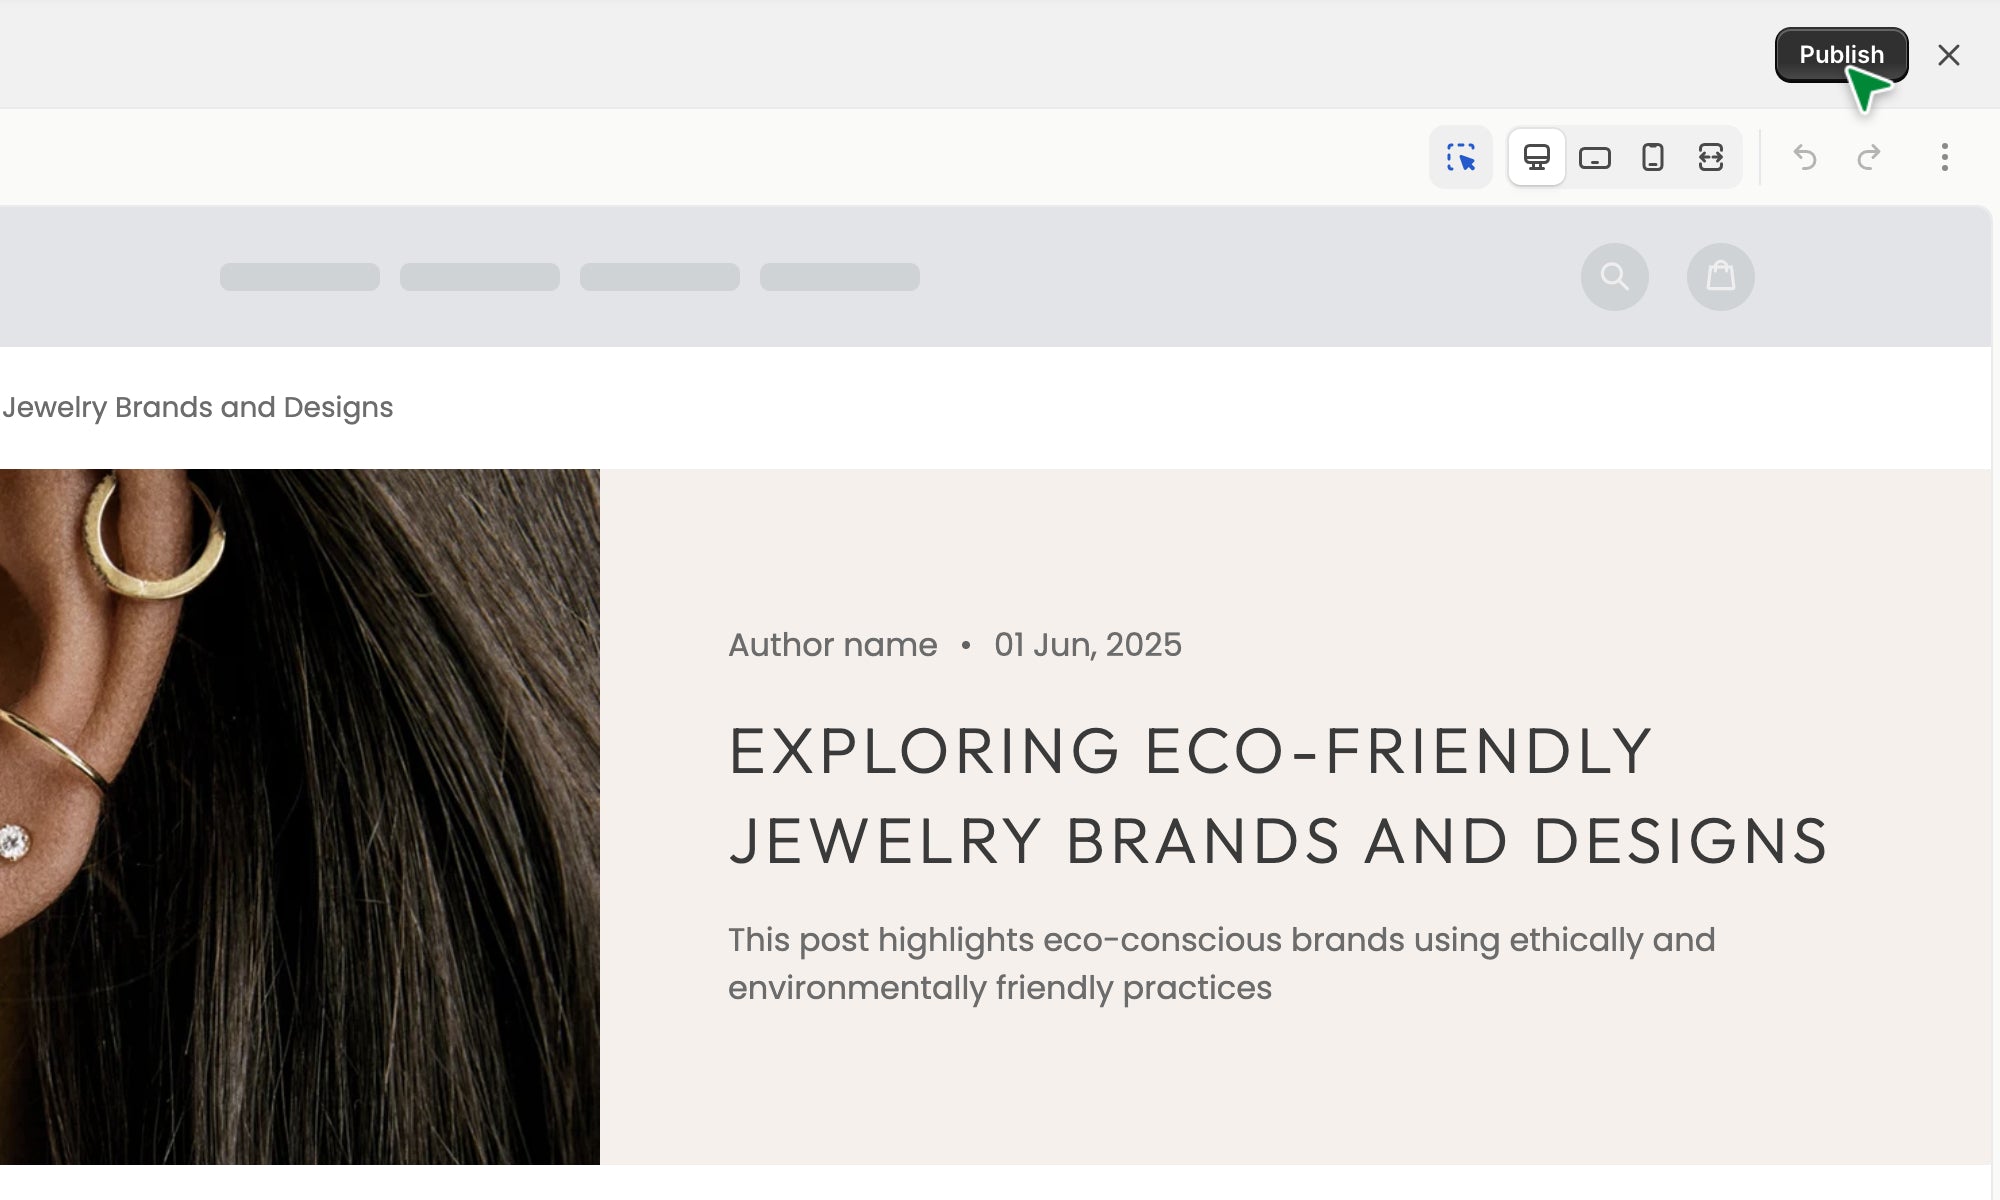Image resolution: width=2000 pixels, height=1200 pixels.
Task: Open the shopping bag cart icon
Action: pos(1720,277)
